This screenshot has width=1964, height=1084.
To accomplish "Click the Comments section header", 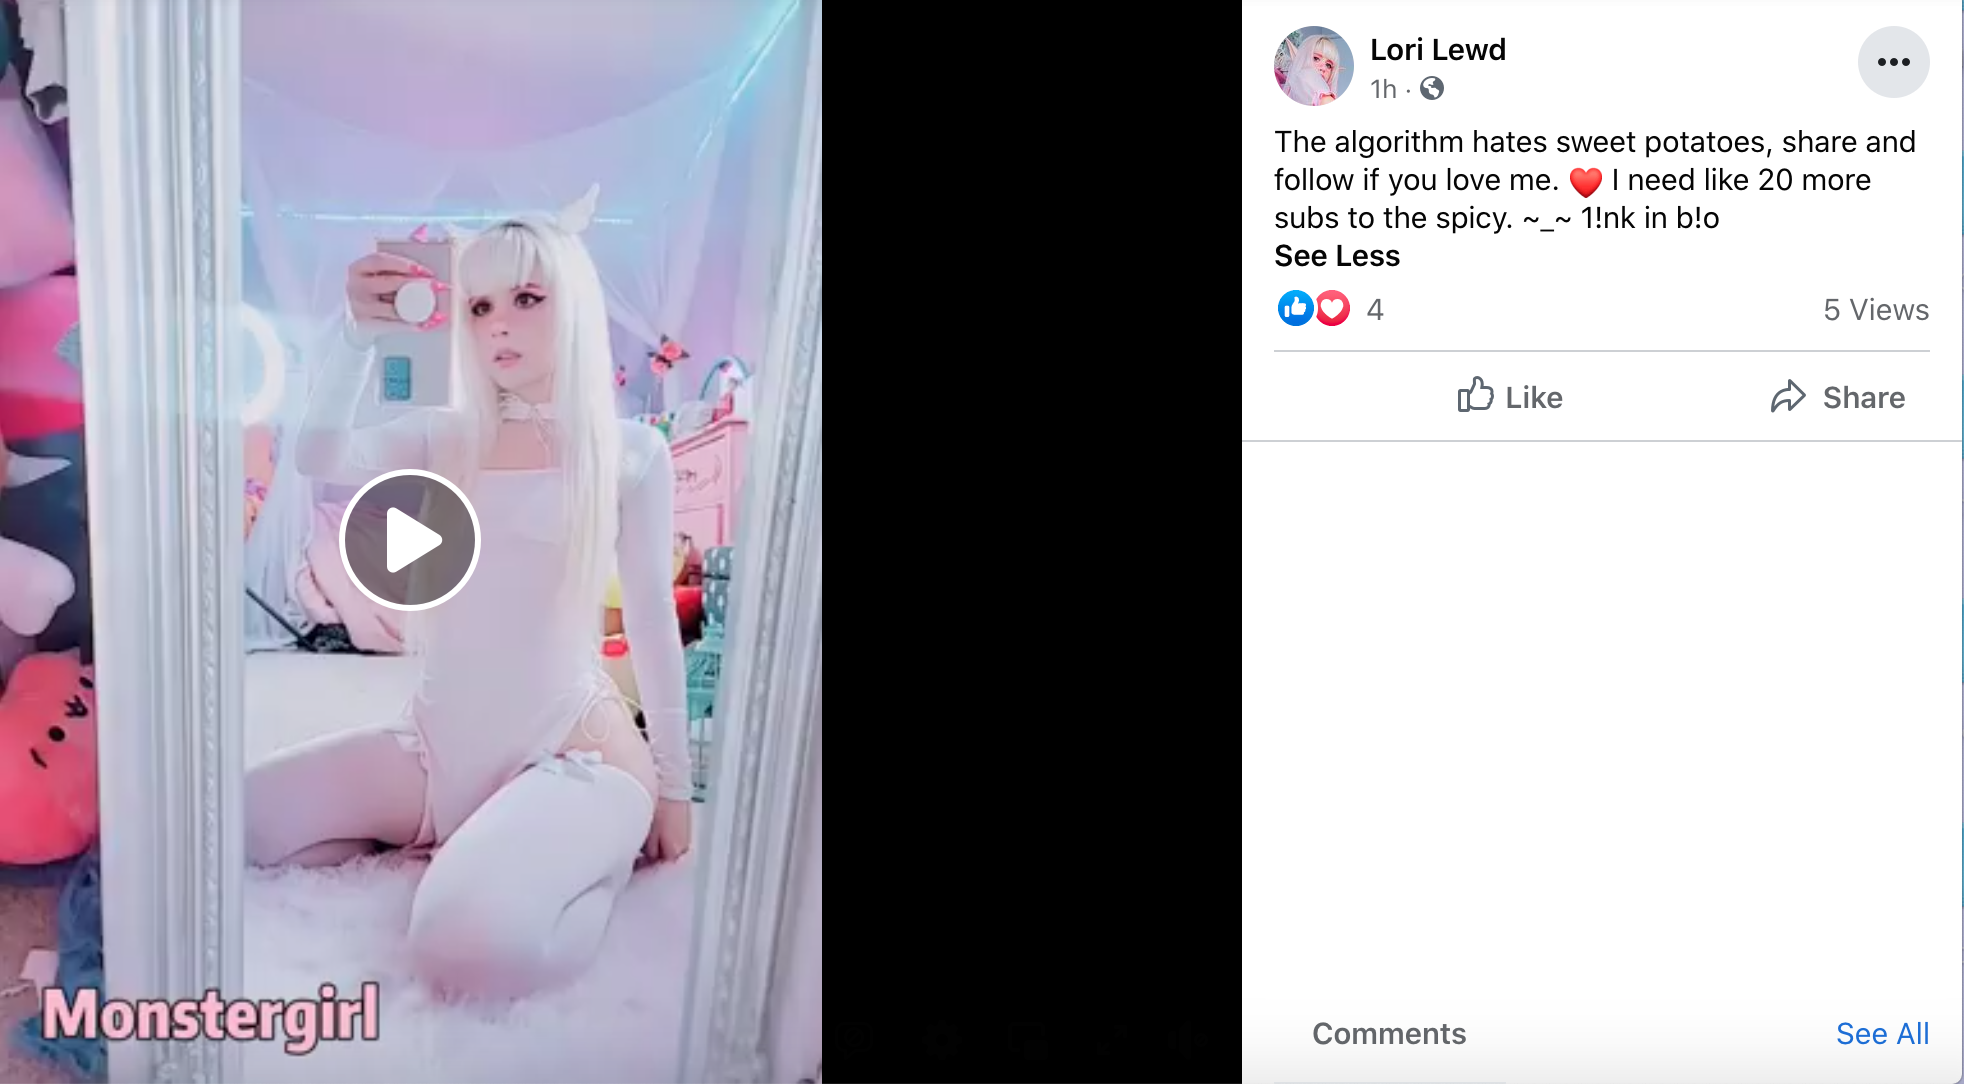I will point(1389,1034).
